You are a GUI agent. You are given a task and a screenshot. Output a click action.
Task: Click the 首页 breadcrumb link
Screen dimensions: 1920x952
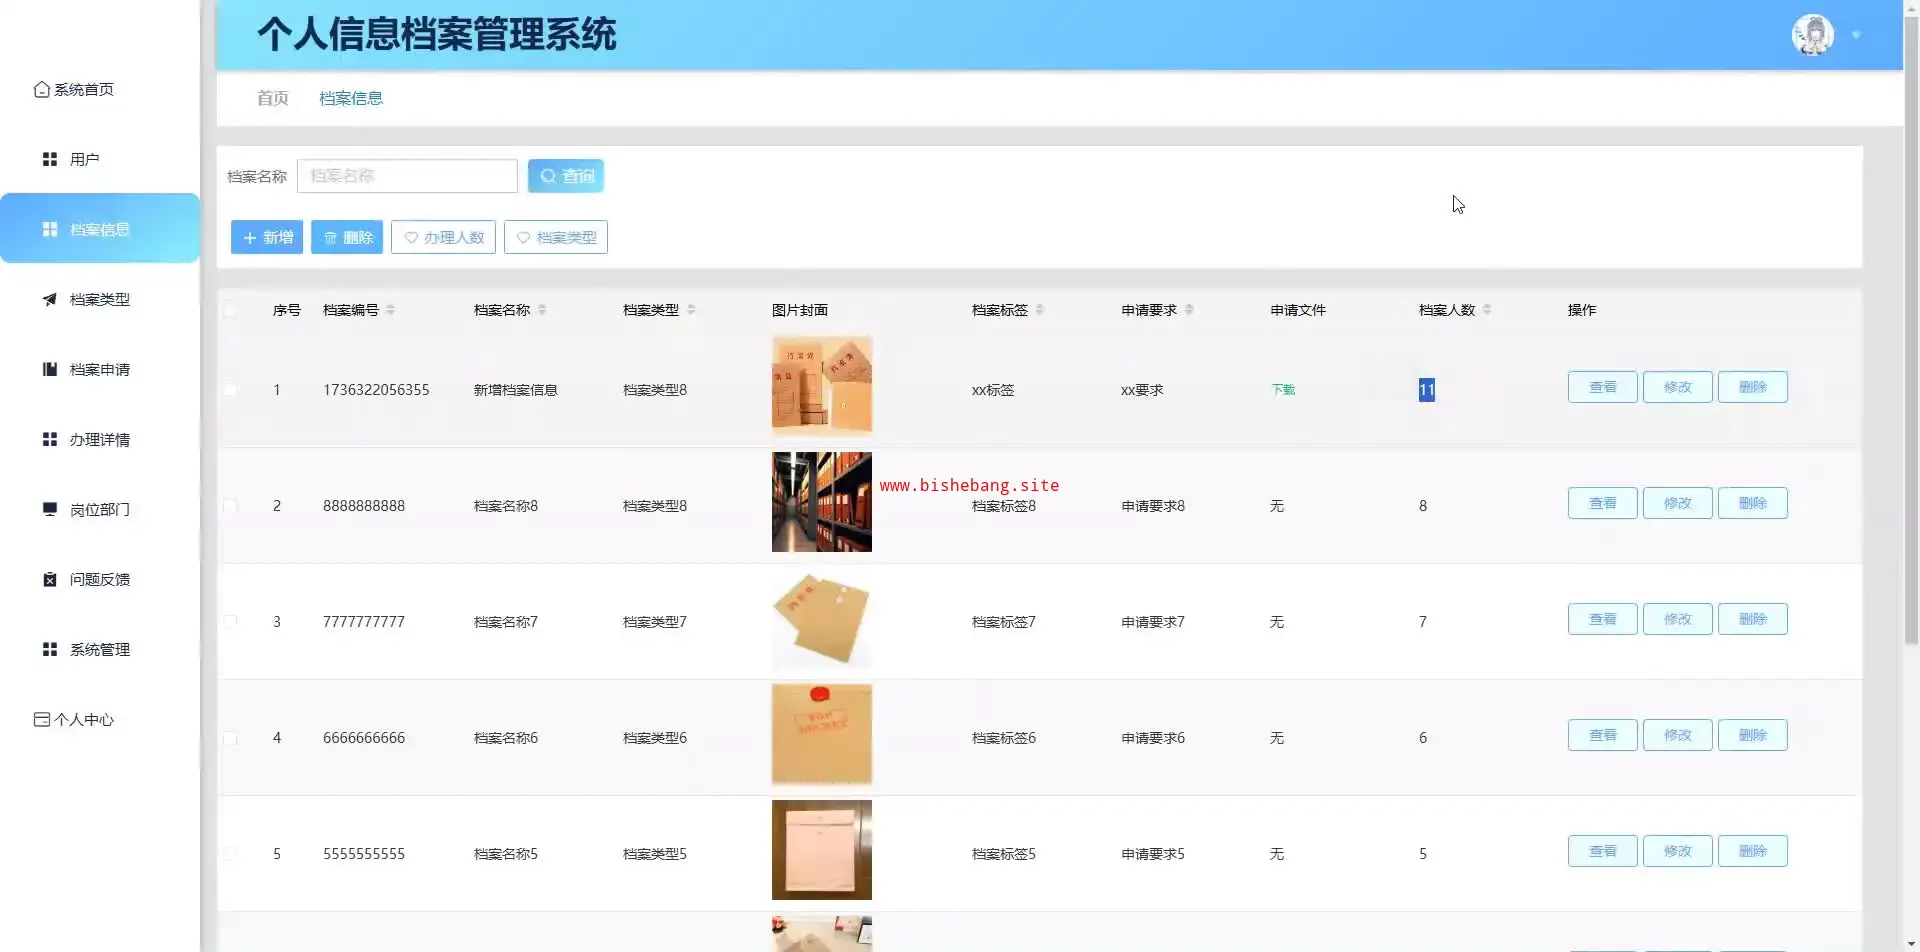click(273, 98)
